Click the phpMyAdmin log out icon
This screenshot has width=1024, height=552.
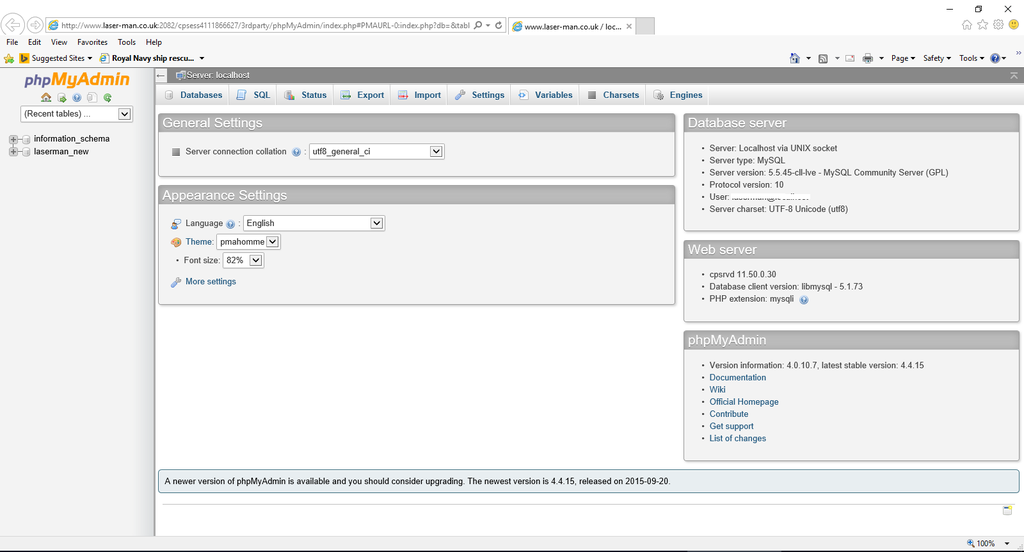pyautogui.click(x=61, y=97)
